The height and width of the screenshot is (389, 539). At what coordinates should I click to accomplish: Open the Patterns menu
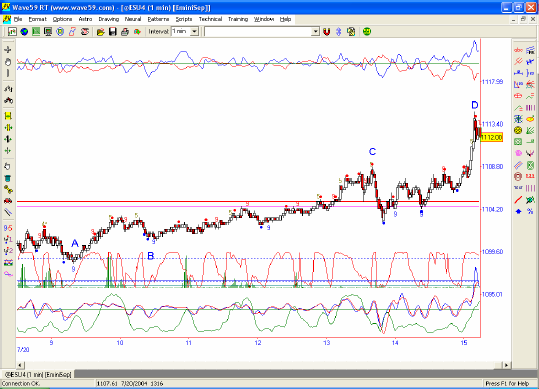[x=158, y=19]
